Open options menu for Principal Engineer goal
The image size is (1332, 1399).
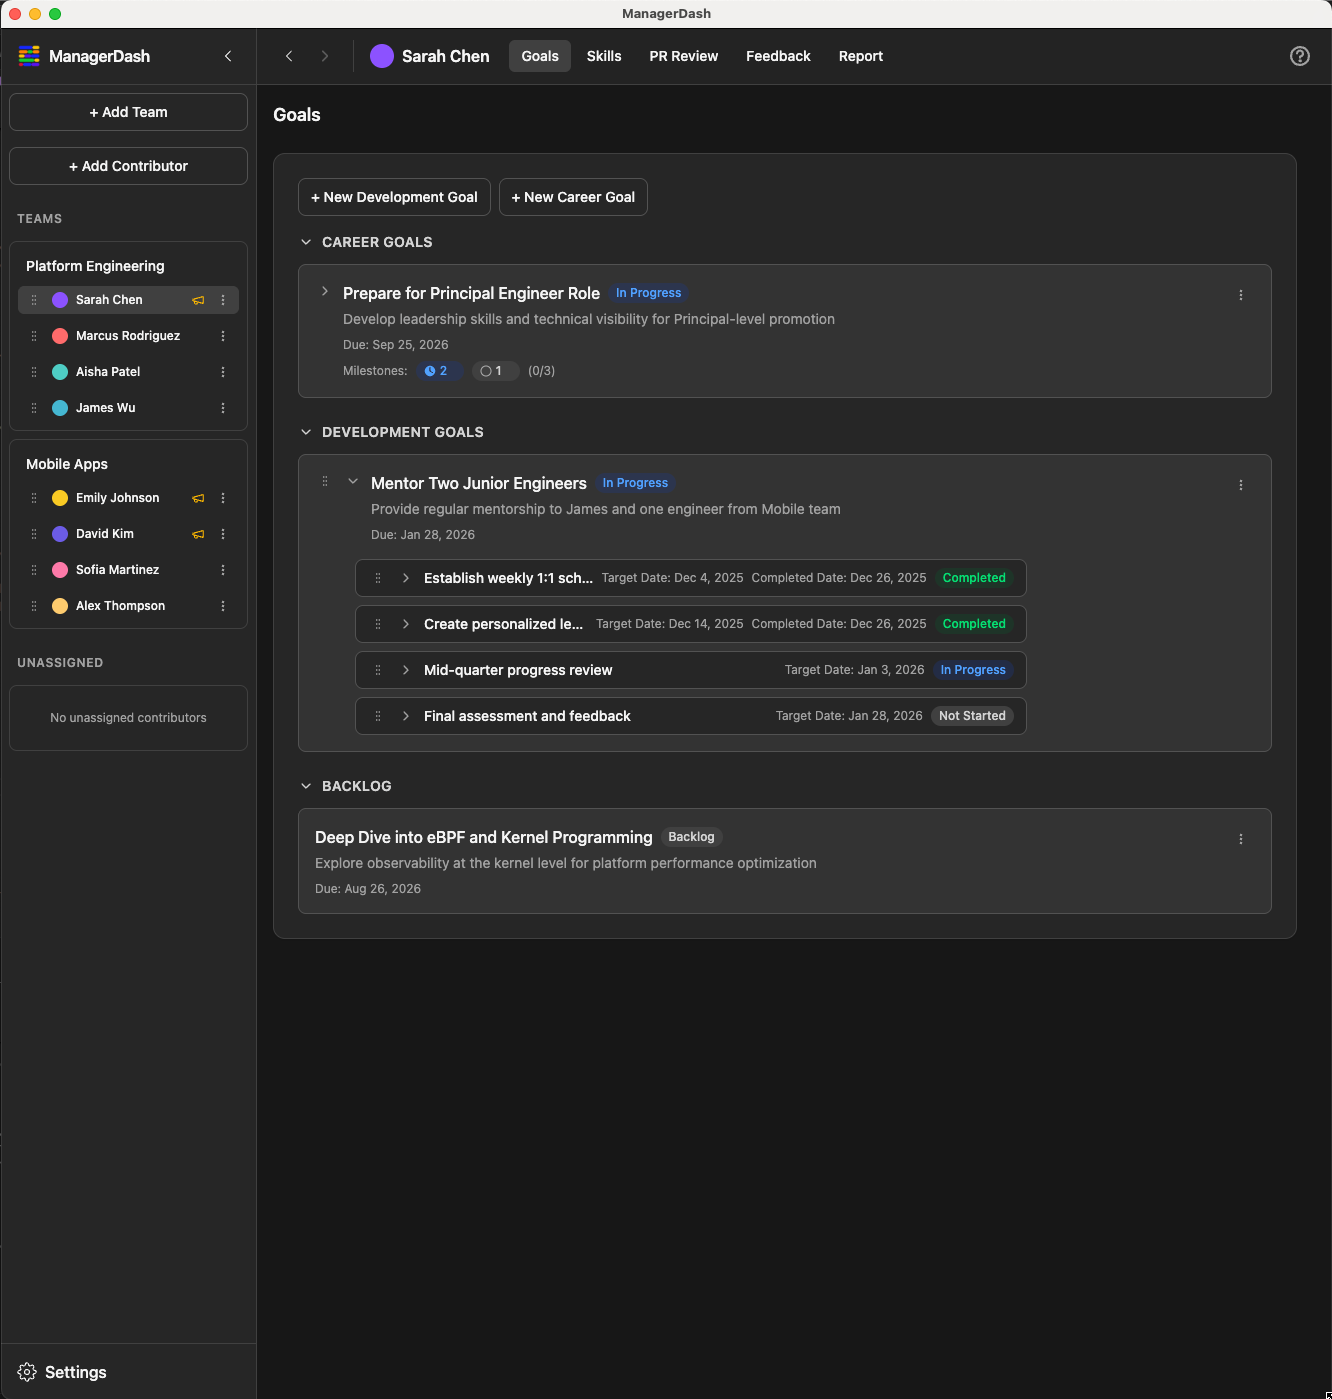[x=1240, y=295]
